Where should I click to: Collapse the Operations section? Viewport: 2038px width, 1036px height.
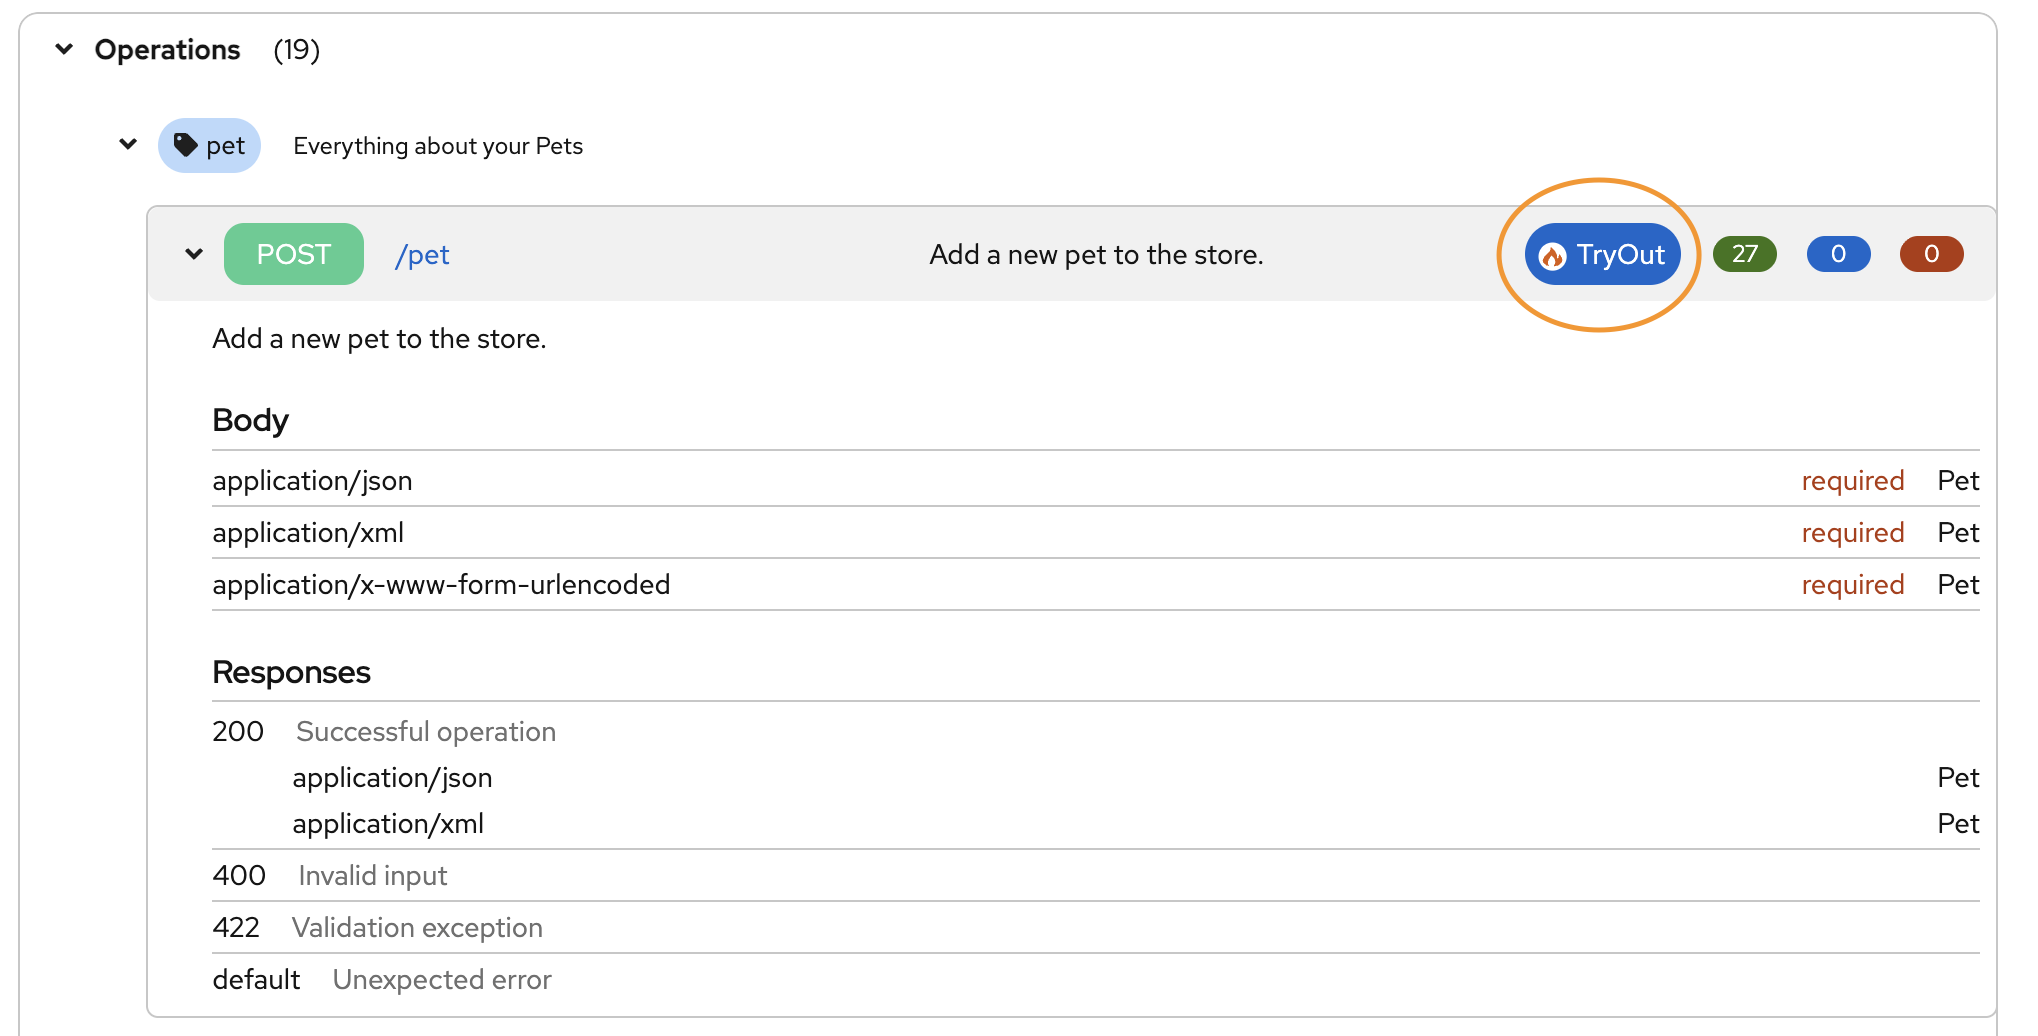click(64, 49)
